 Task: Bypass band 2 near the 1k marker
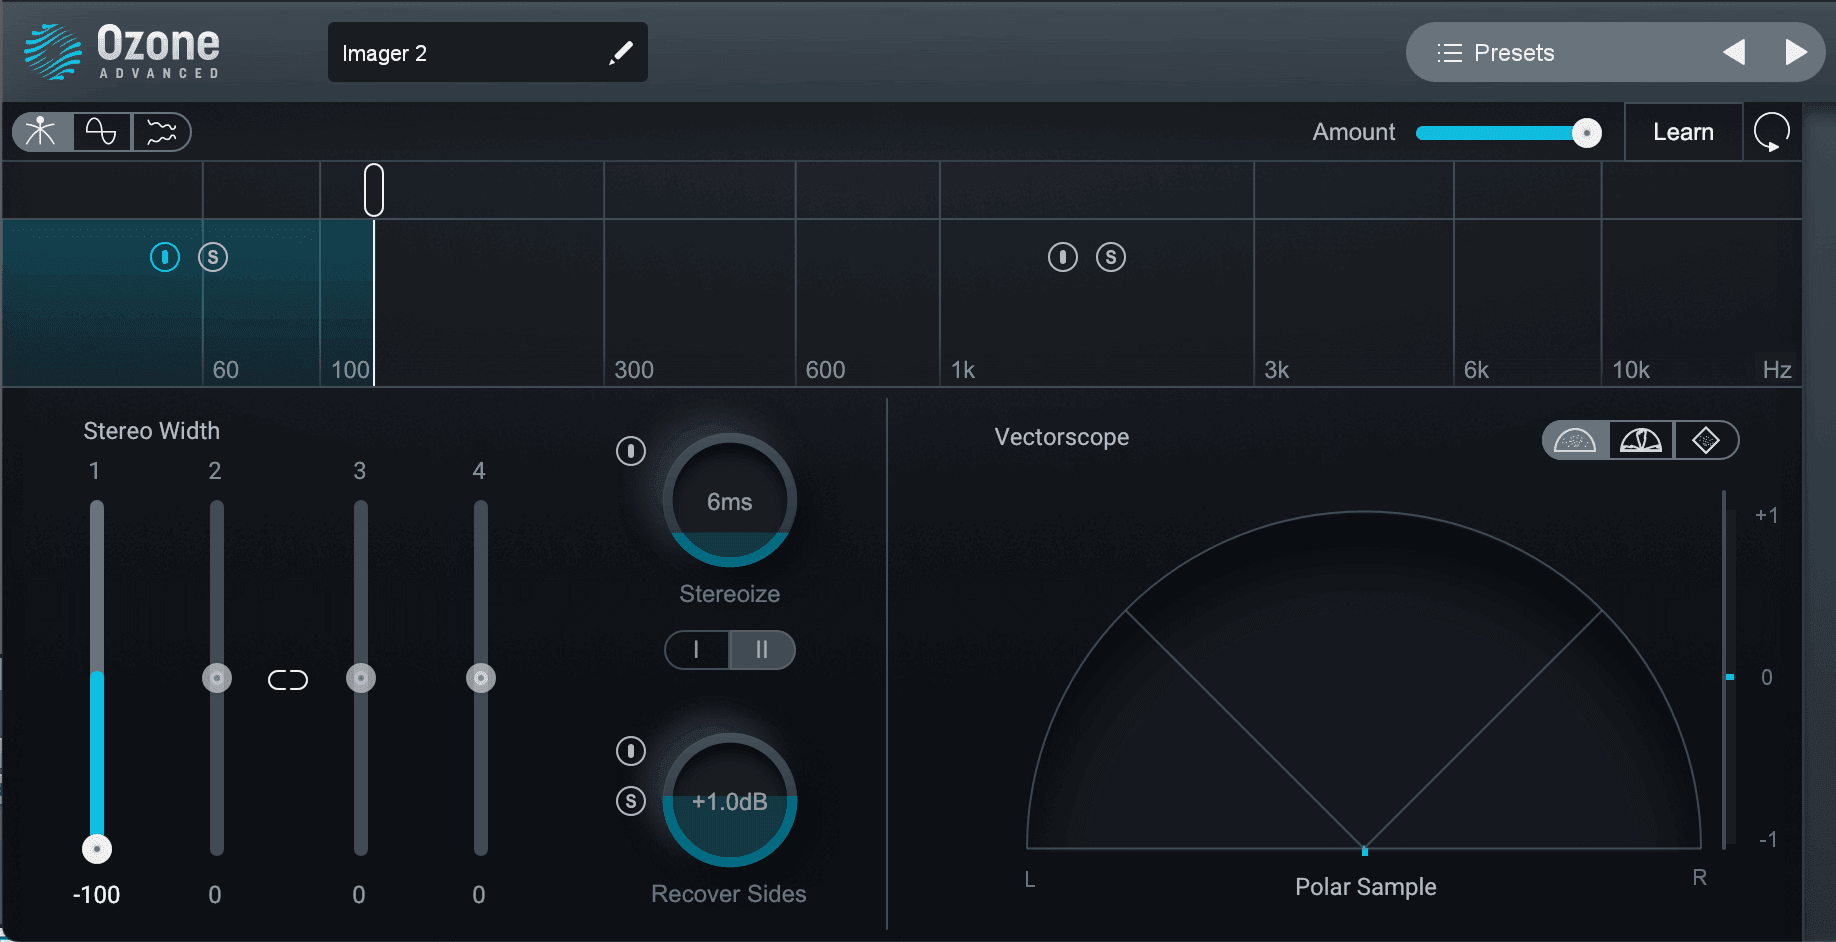coord(1063,257)
